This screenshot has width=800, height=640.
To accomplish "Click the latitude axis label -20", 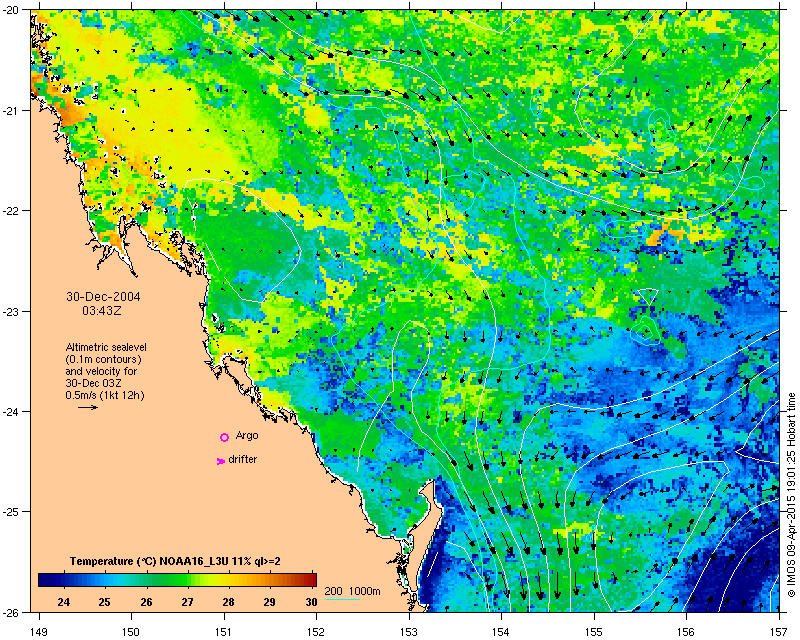I will click(11, 10).
